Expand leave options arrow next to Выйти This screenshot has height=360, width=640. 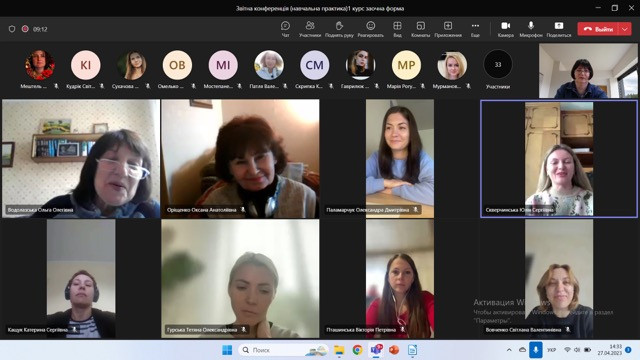625,29
